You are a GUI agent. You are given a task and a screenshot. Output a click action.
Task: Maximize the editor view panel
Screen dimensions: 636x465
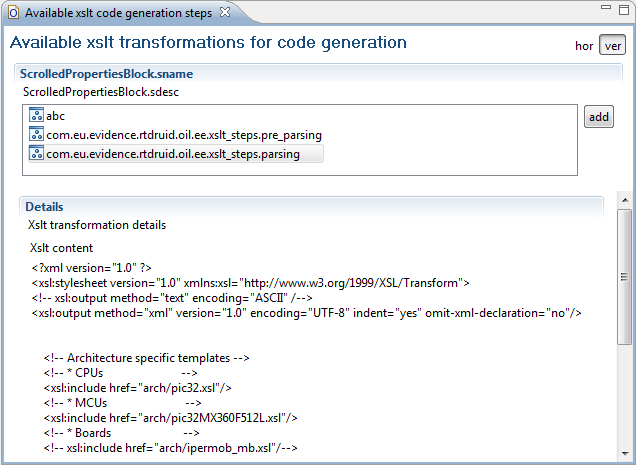click(624, 9)
